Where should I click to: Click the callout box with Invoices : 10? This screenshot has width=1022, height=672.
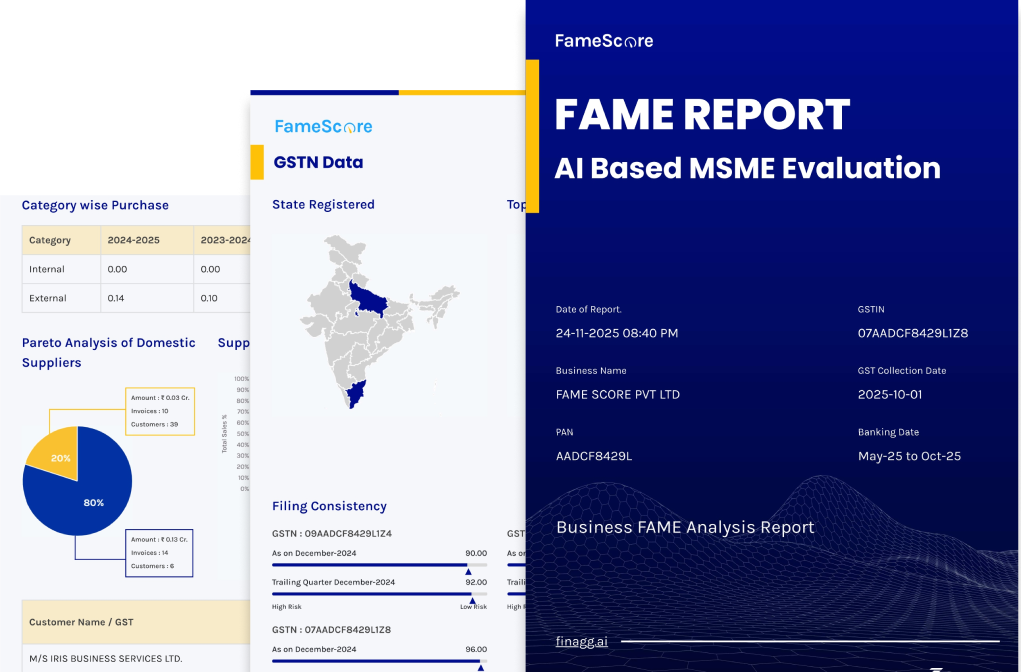click(160, 411)
